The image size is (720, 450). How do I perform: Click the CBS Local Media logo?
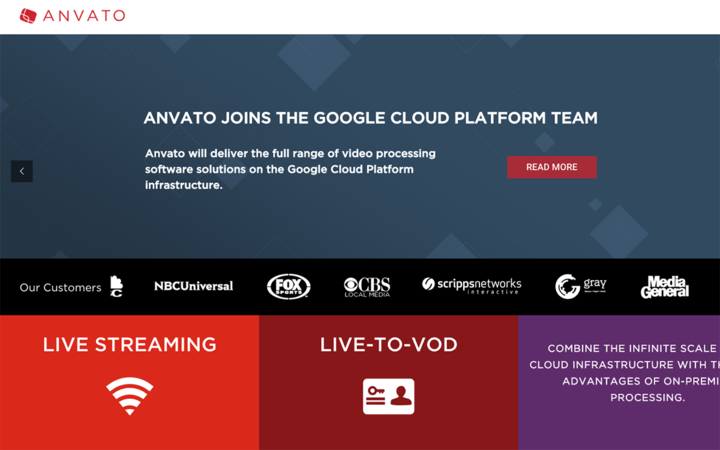coord(367,287)
